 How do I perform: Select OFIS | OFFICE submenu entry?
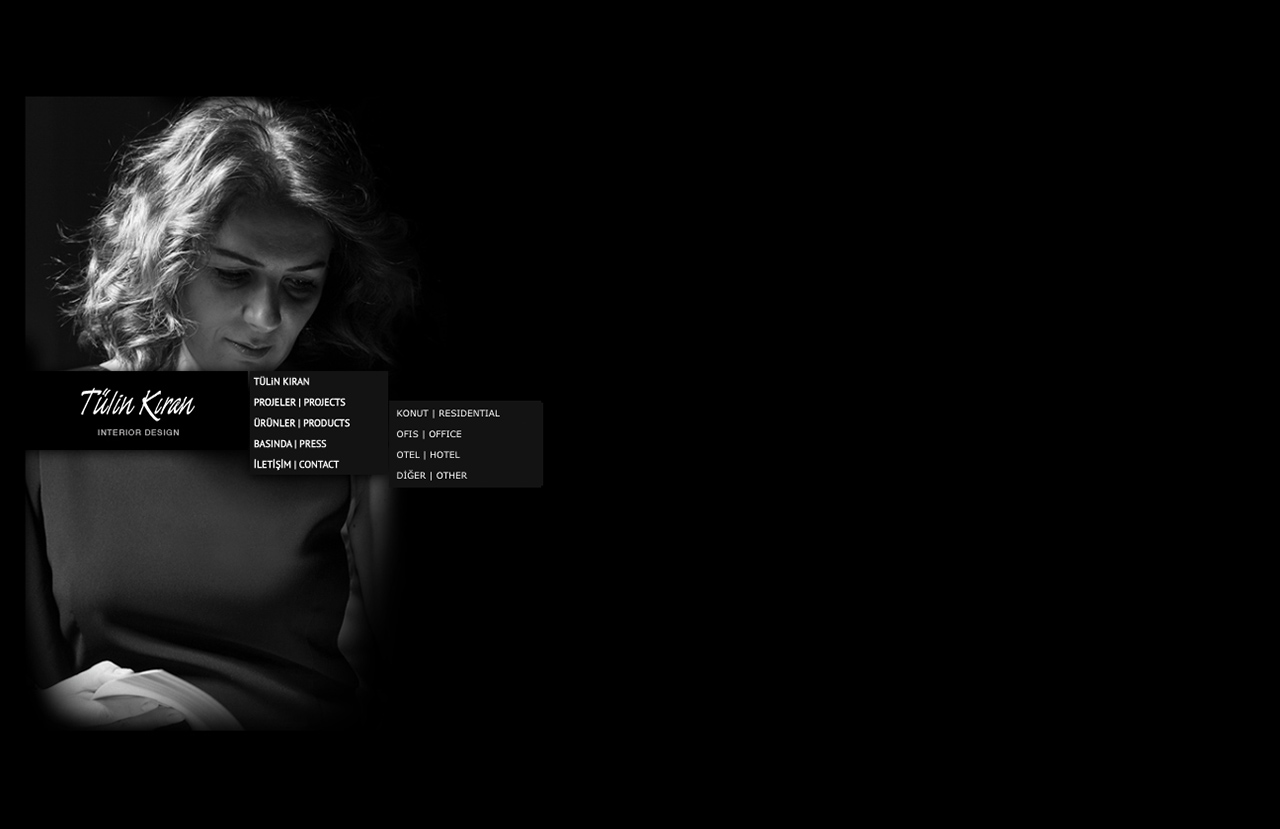(x=429, y=435)
